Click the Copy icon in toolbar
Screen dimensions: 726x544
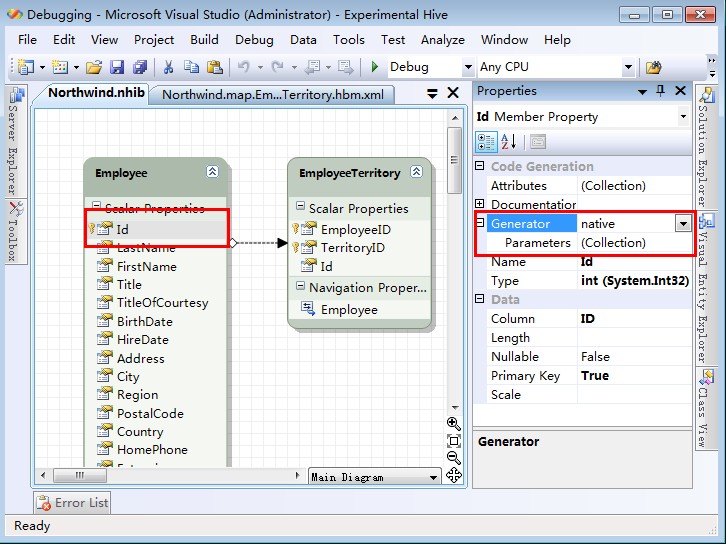(191, 68)
